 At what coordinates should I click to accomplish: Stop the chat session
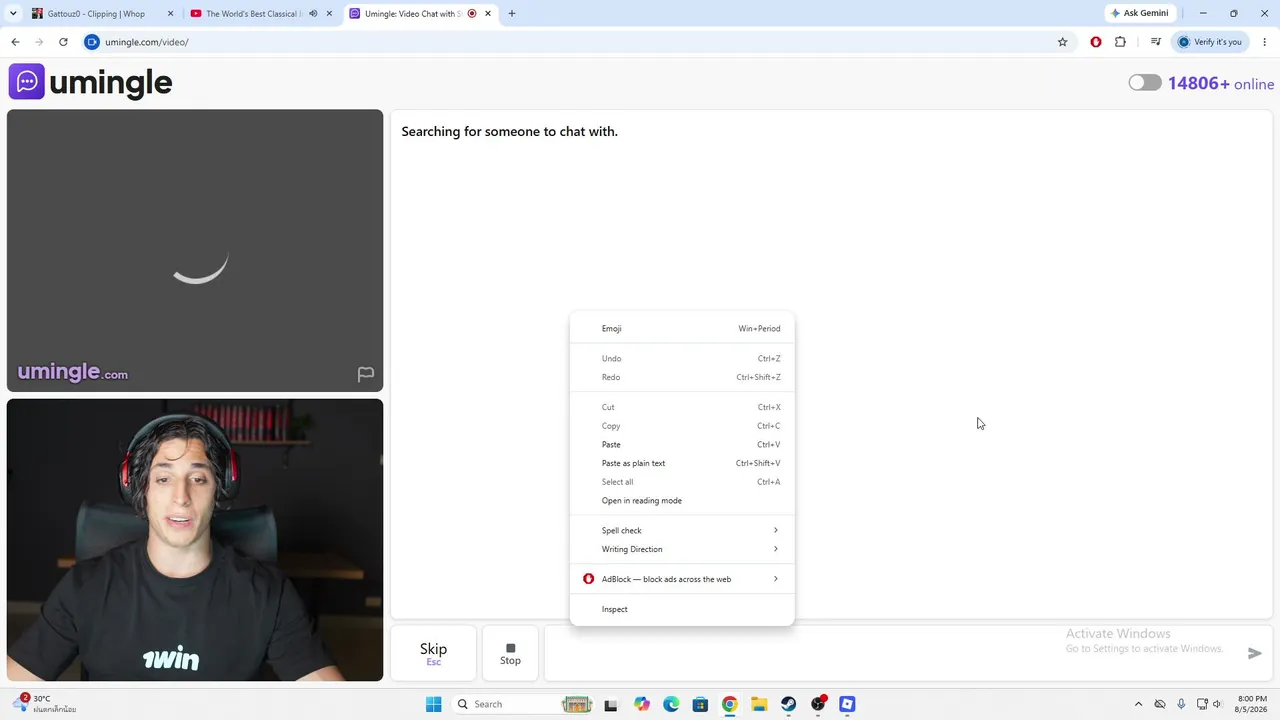click(510, 653)
